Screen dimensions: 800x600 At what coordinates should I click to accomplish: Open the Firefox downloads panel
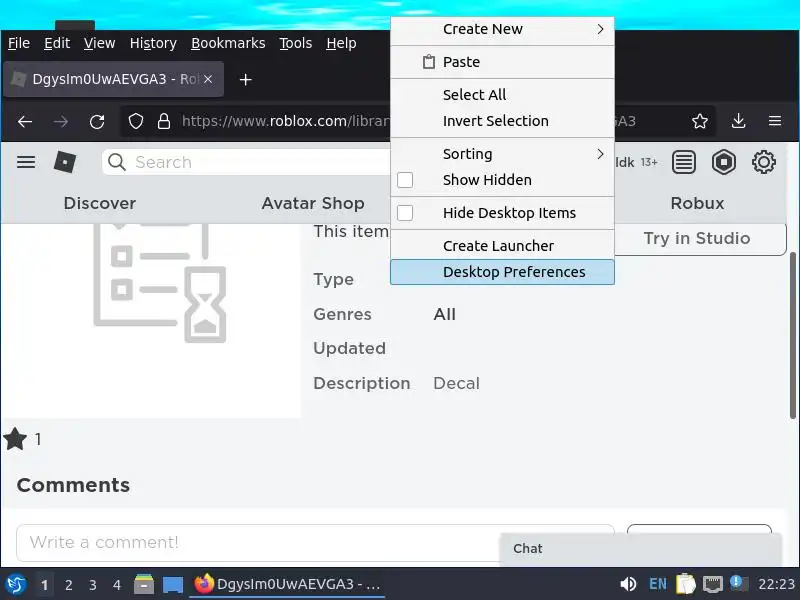[738, 121]
